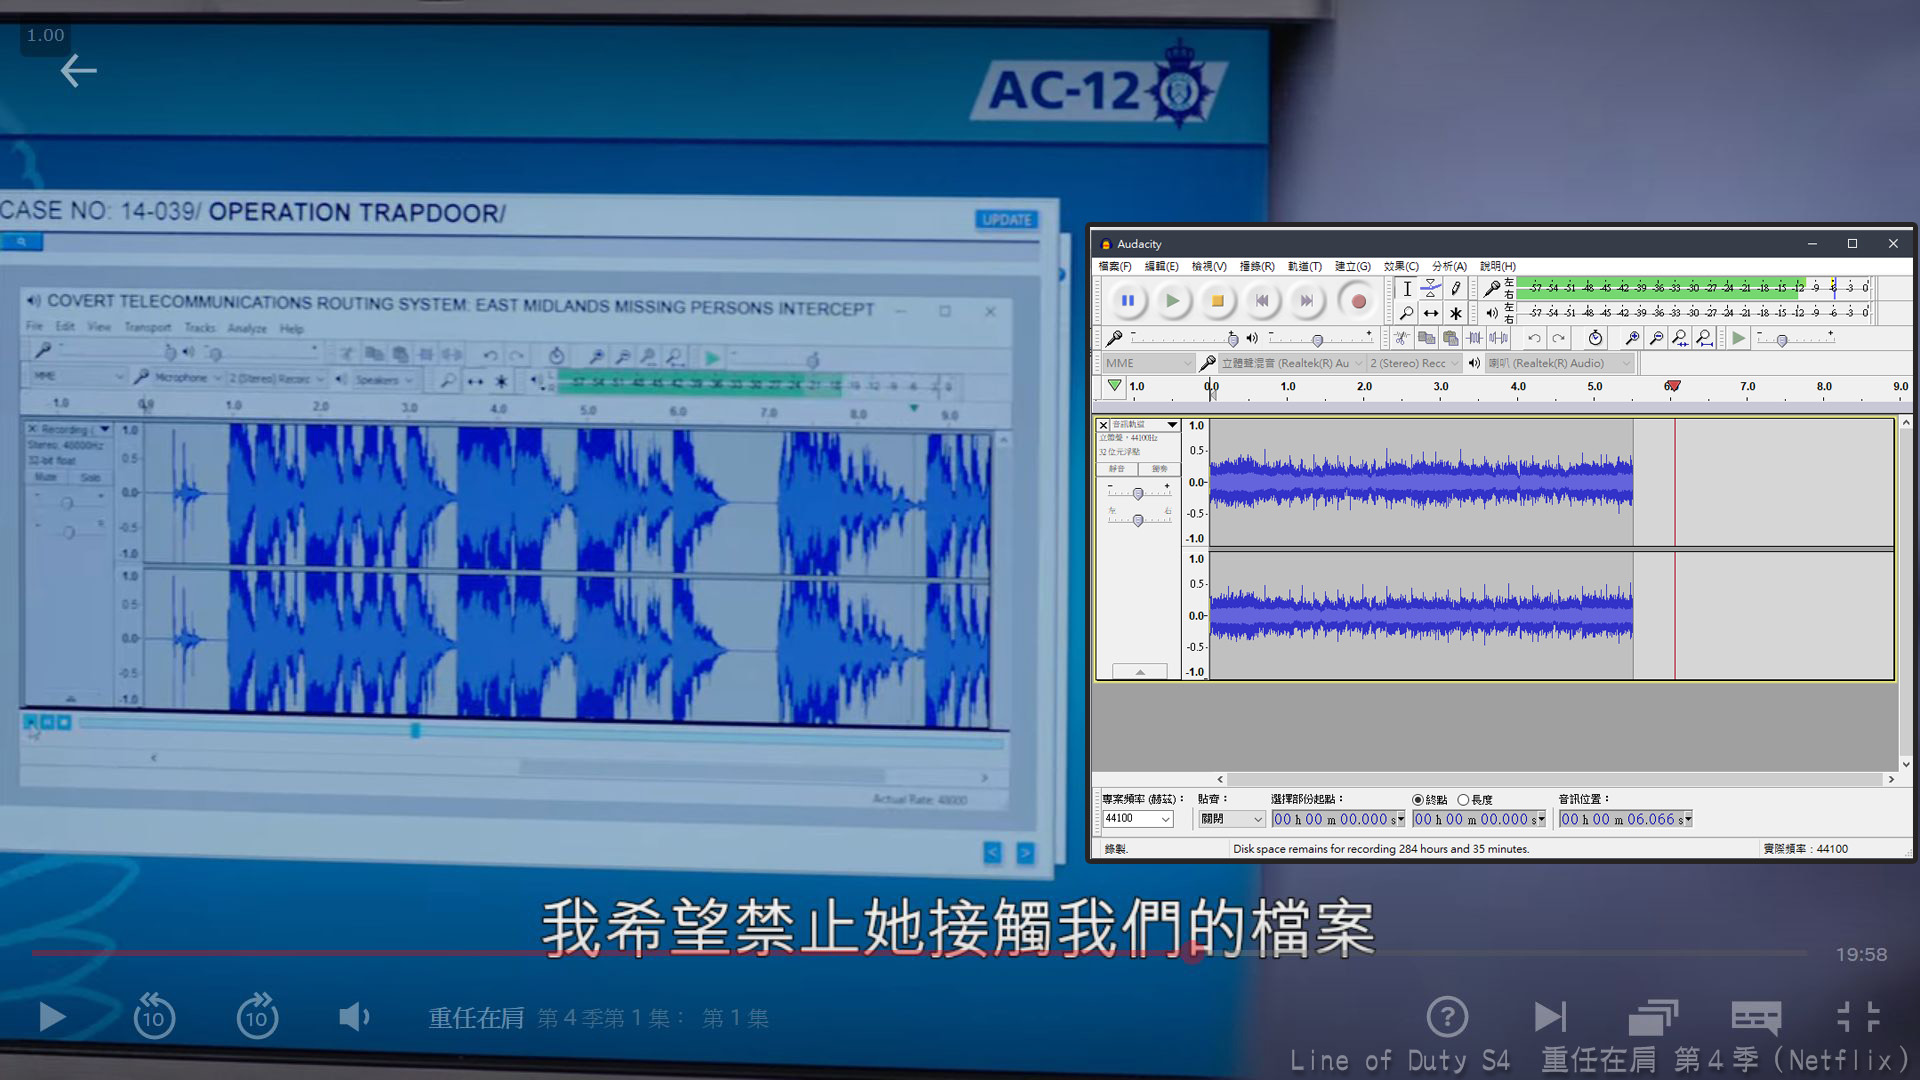This screenshot has height=1080, width=1920.
Task: Stop the Audacity recording with the yellow square
Action: coord(1217,300)
